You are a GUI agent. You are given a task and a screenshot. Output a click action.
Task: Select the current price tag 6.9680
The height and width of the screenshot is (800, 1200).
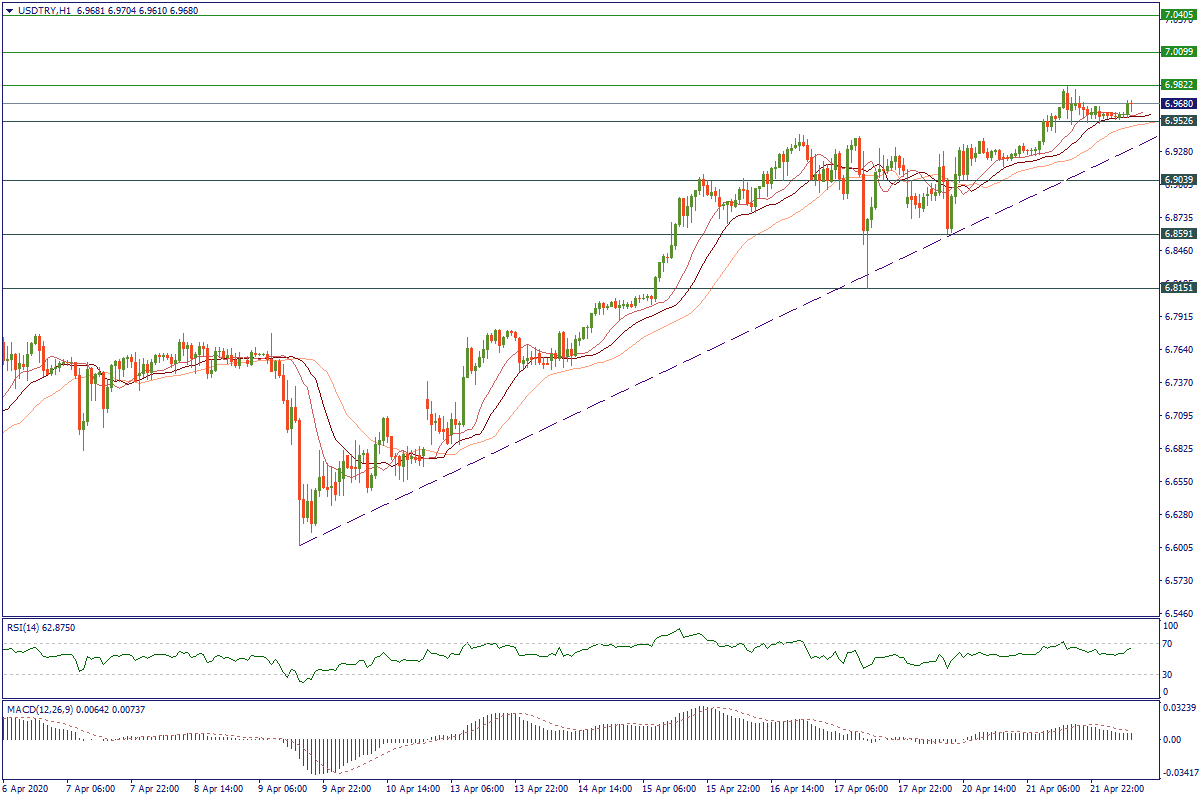[x=1177, y=103]
